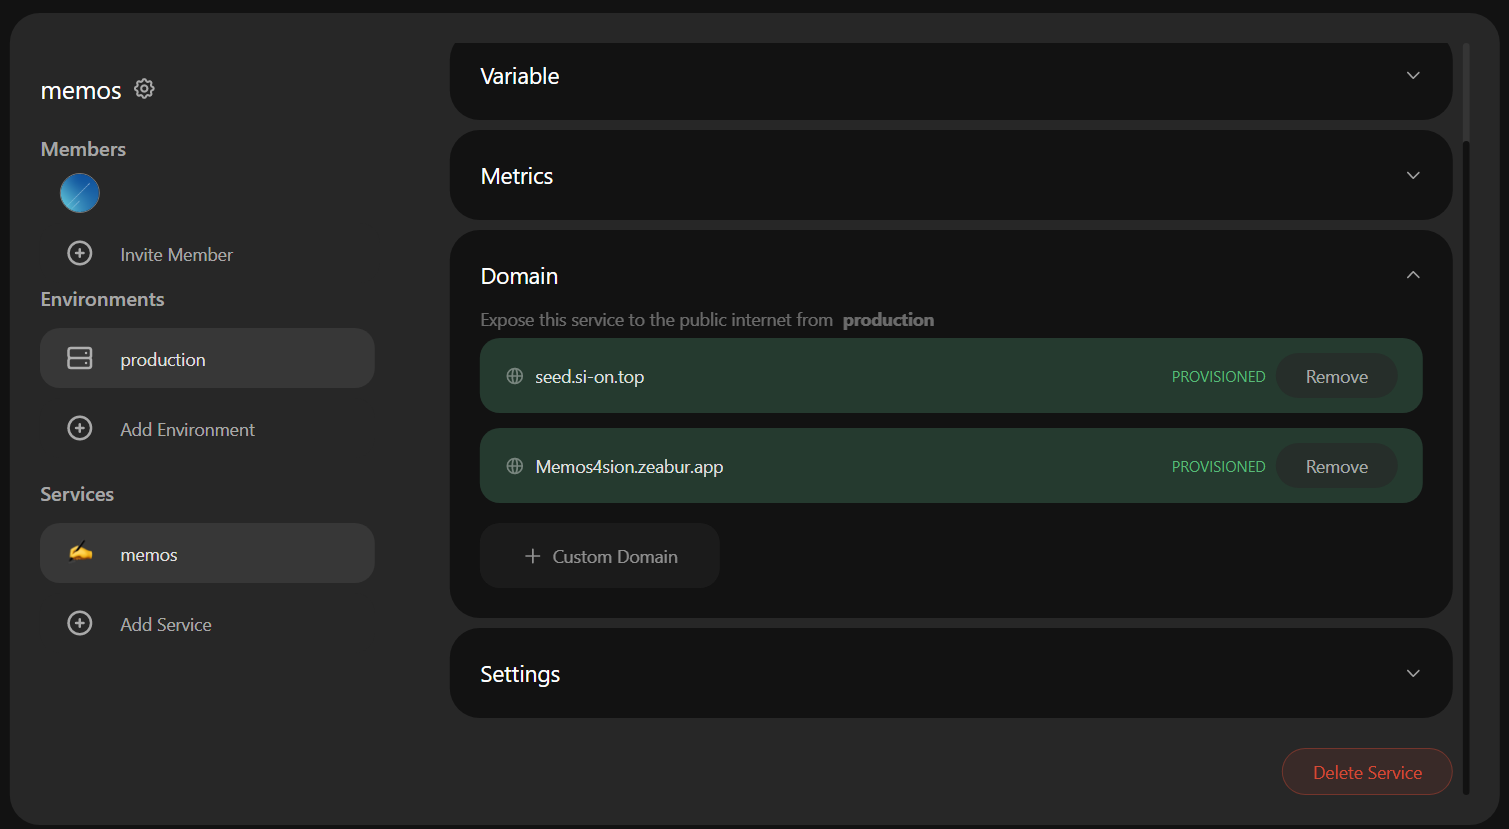Screen dimensions: 1509x829
Task: Add a Custom Domain
Action: point(600,557)
